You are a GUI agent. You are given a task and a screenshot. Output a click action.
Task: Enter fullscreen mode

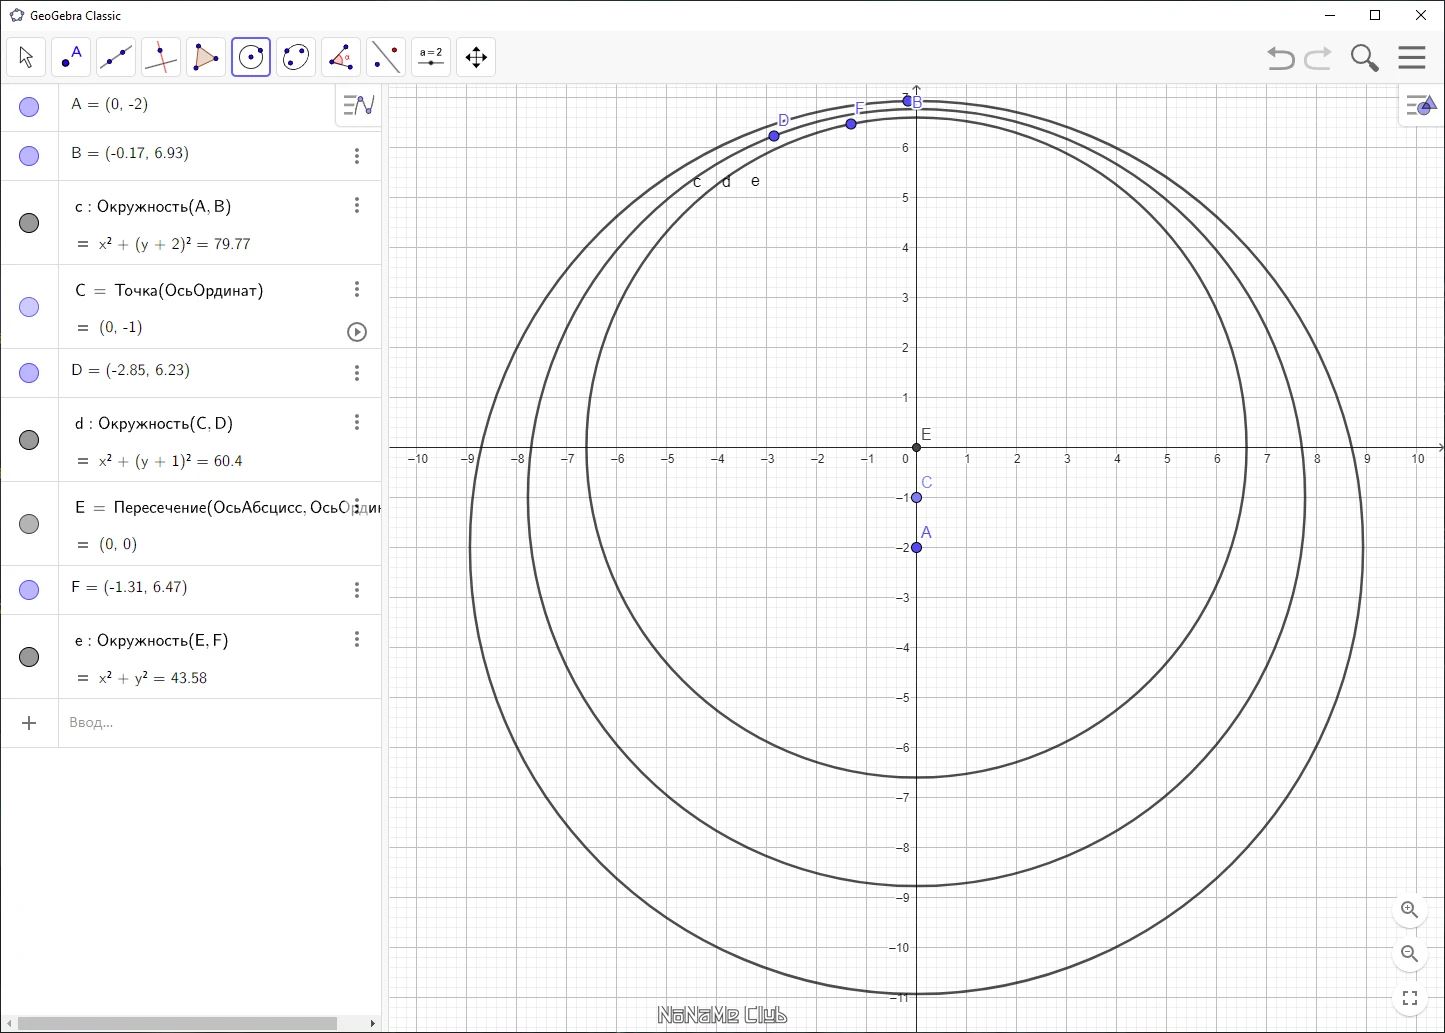pyautogui.click(x=1410, y=998)
